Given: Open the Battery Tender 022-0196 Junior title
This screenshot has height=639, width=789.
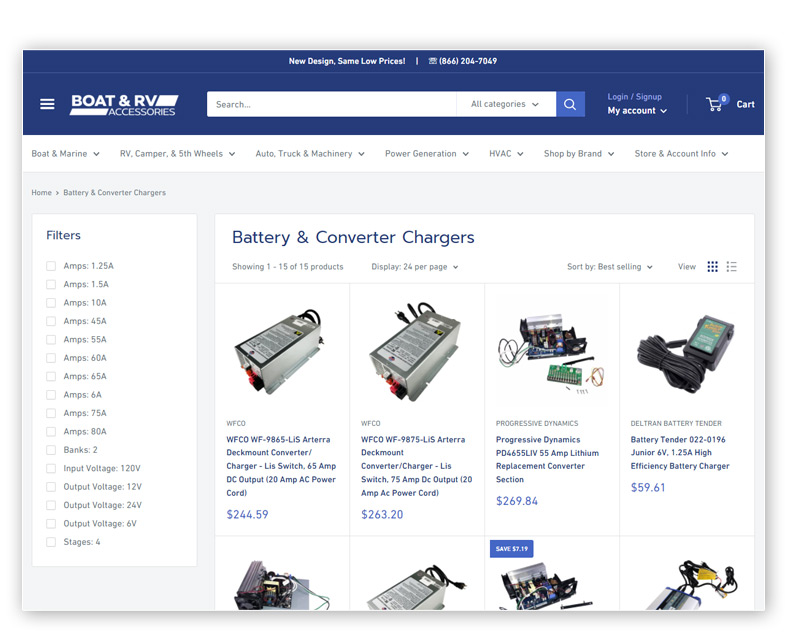Looking at the screenshot, I should pyautogui.click(x=680, y=453).
